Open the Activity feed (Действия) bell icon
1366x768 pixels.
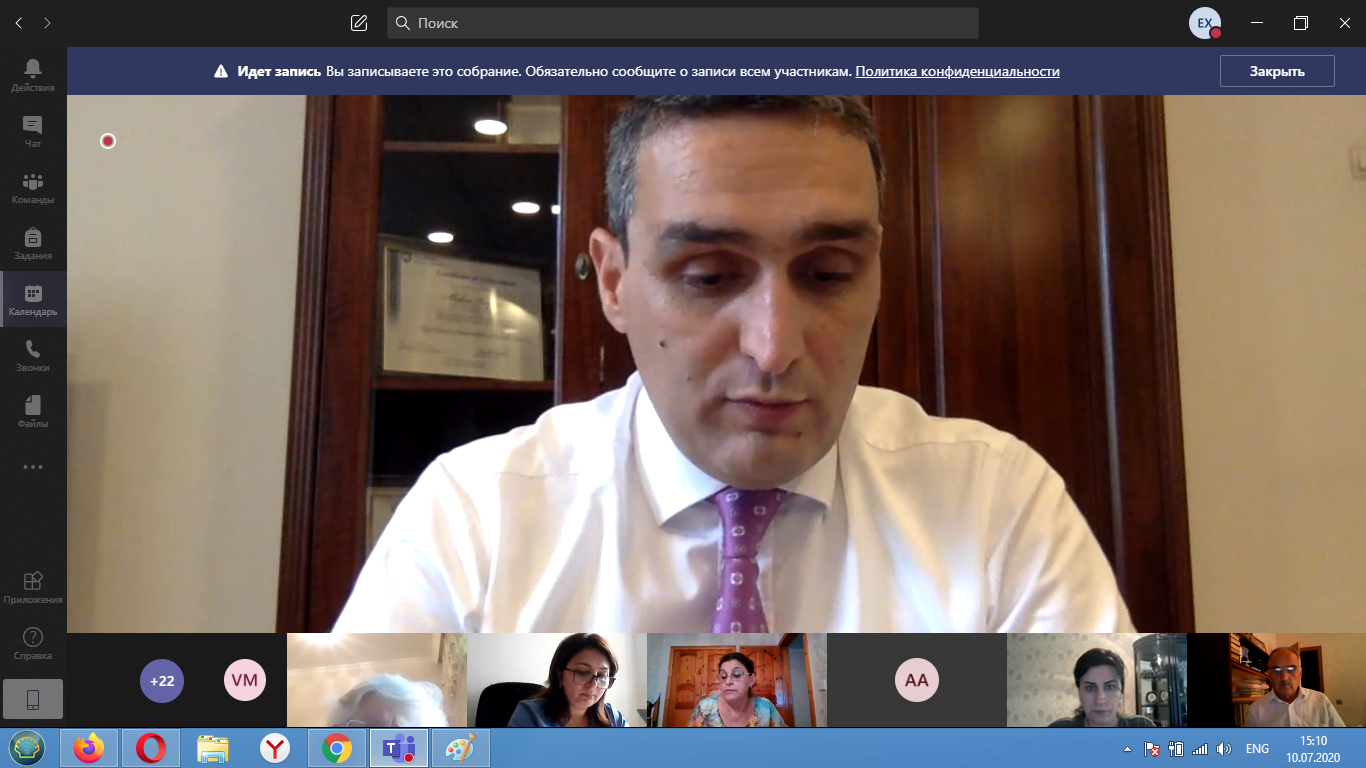[33, 74]
